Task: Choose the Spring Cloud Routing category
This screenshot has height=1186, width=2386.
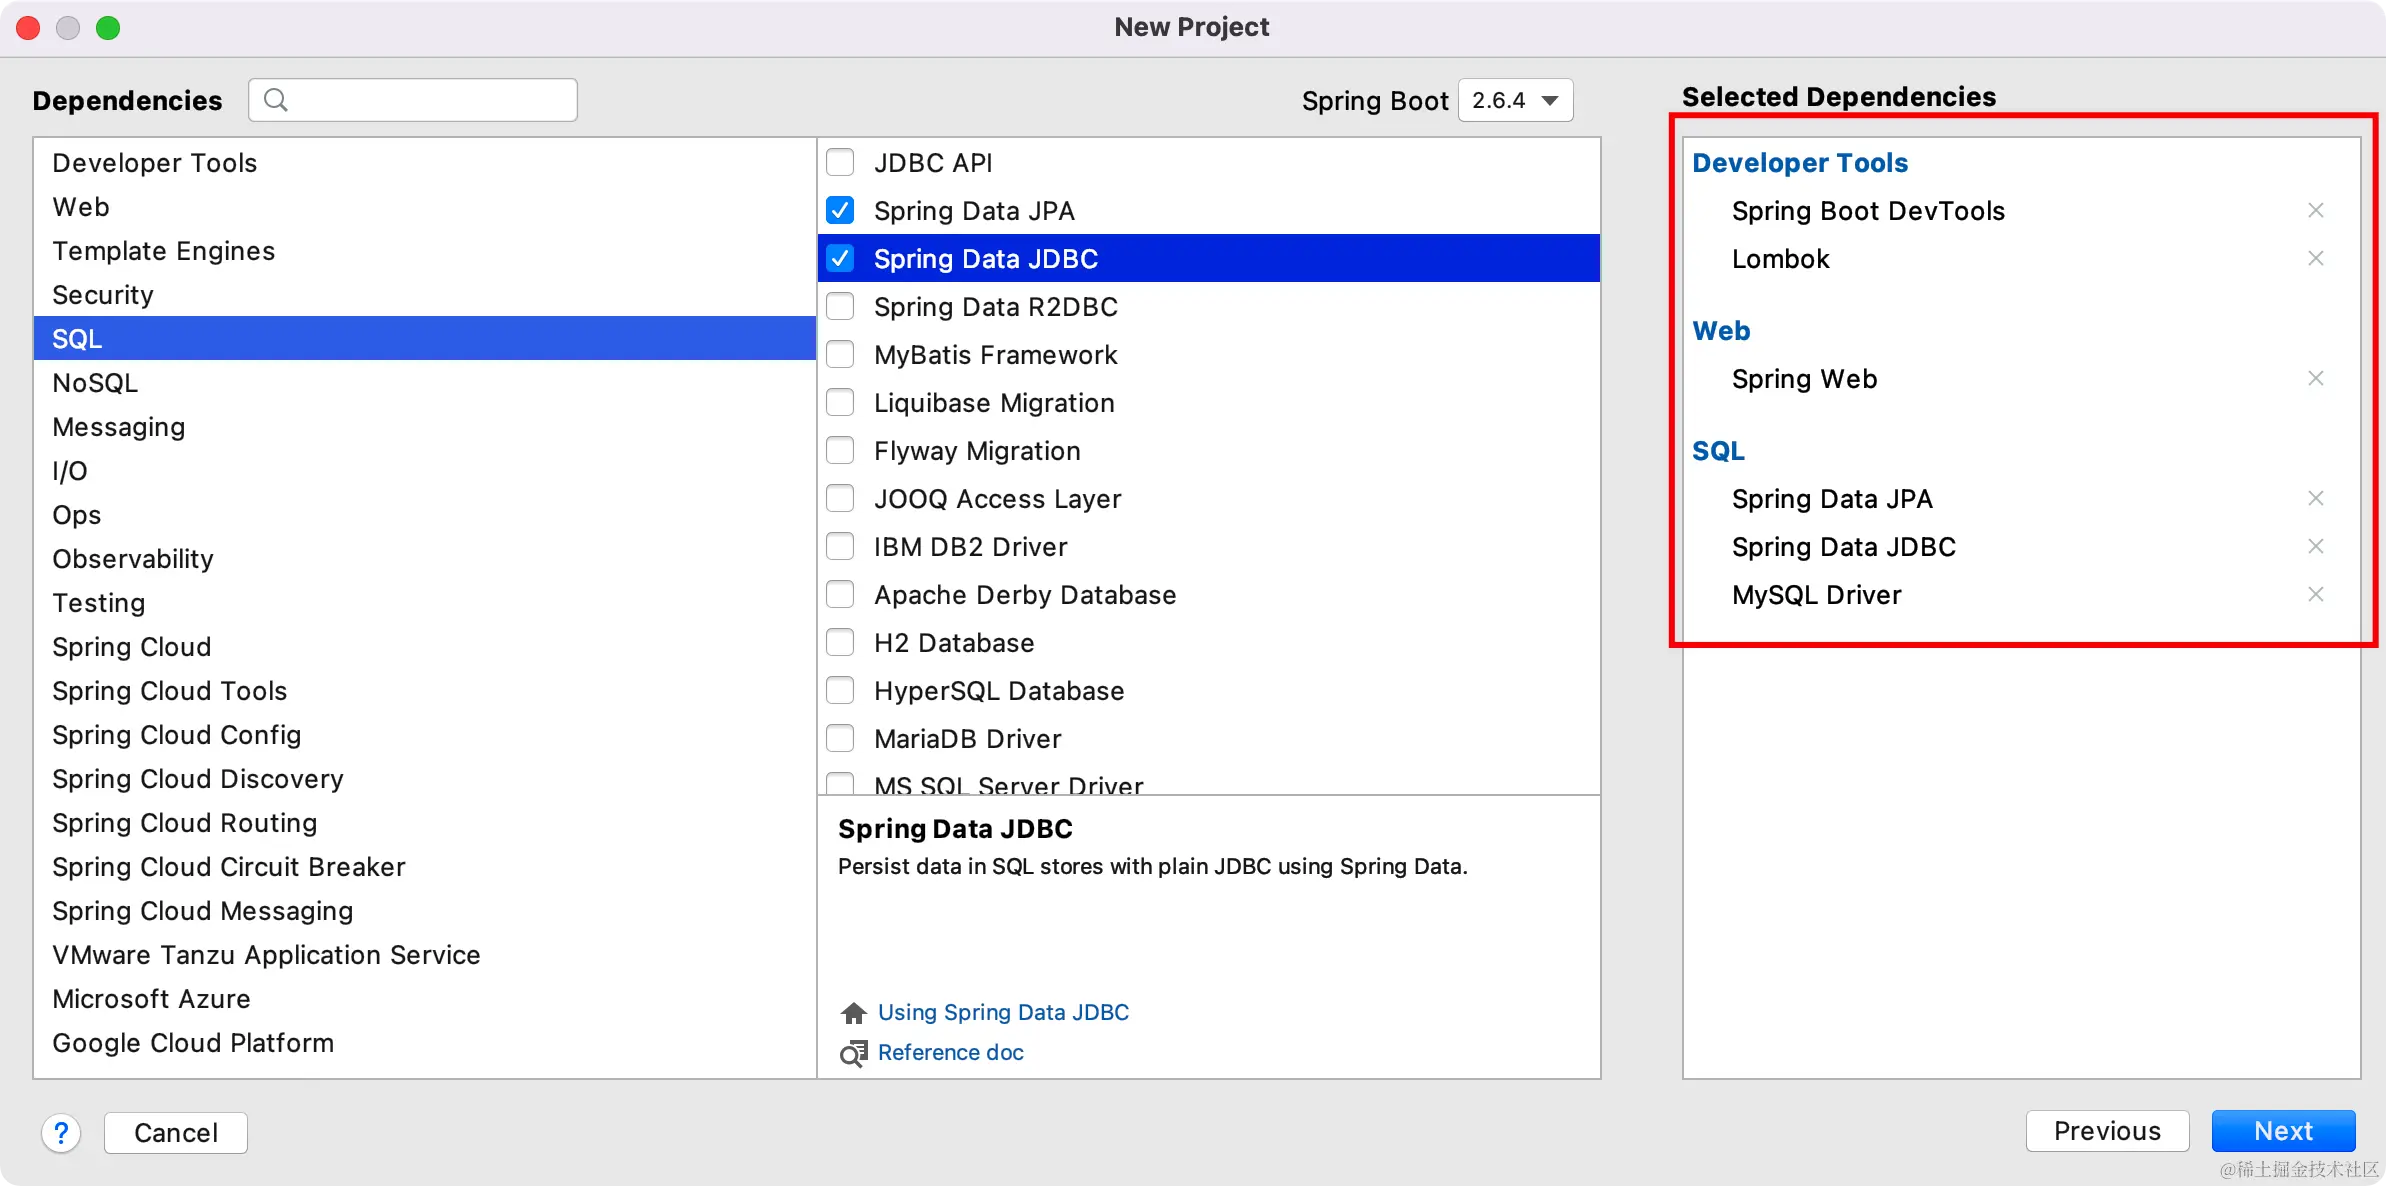Action: 184,823
